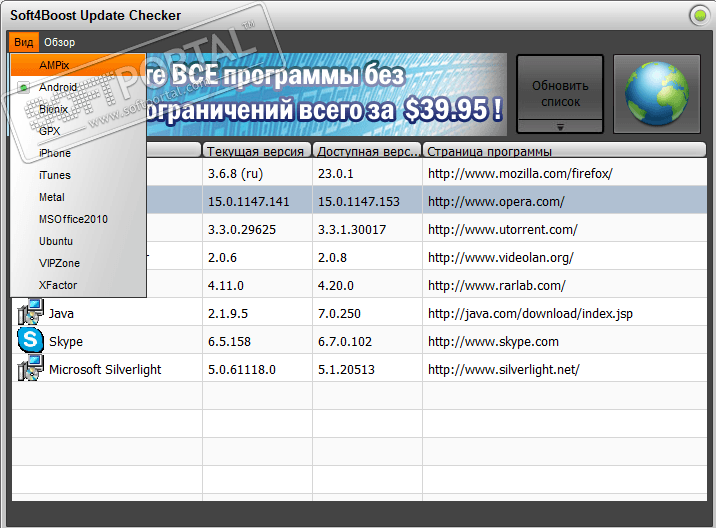Open the www.rarlab.com link
Screen dimensions: 716x528
pyautogui.click(x=496, y=285)
